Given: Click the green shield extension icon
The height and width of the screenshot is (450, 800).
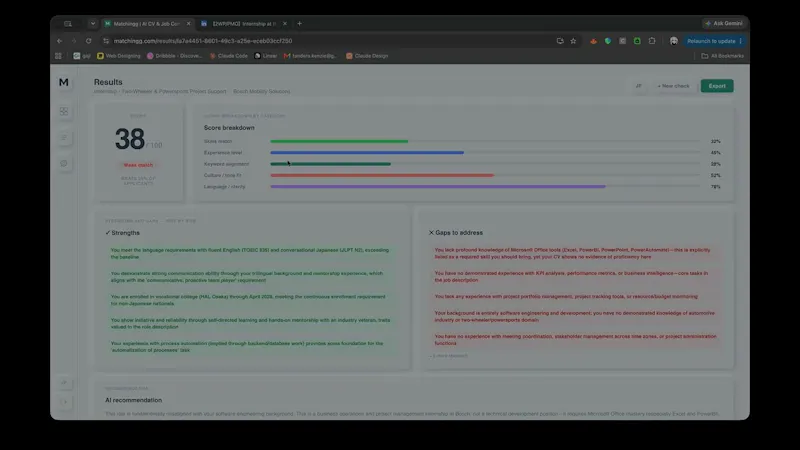Looking at the screenshot, I should 608,41.
